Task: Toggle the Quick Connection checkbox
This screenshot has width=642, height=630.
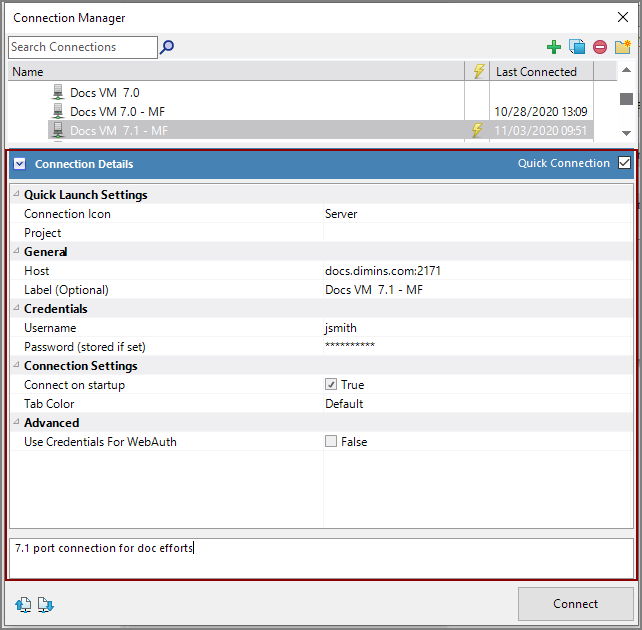Action: 624,163
